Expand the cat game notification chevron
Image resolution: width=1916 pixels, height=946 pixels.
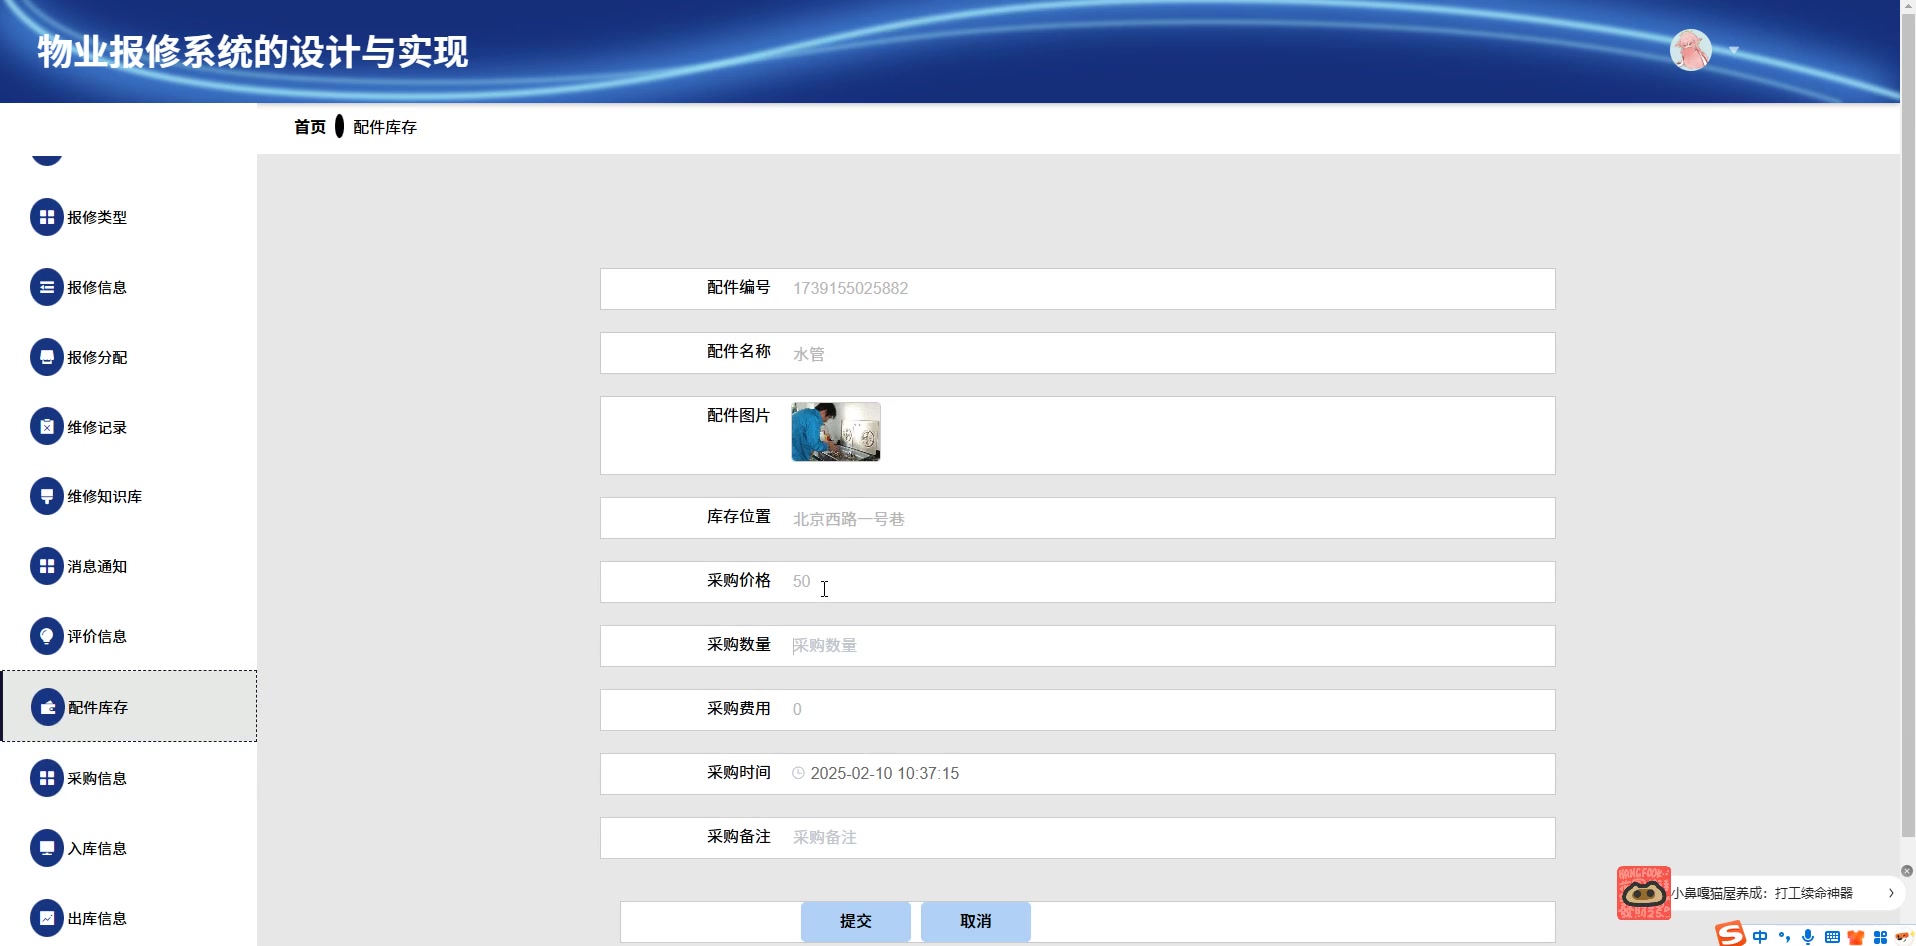pos(1891,893)
